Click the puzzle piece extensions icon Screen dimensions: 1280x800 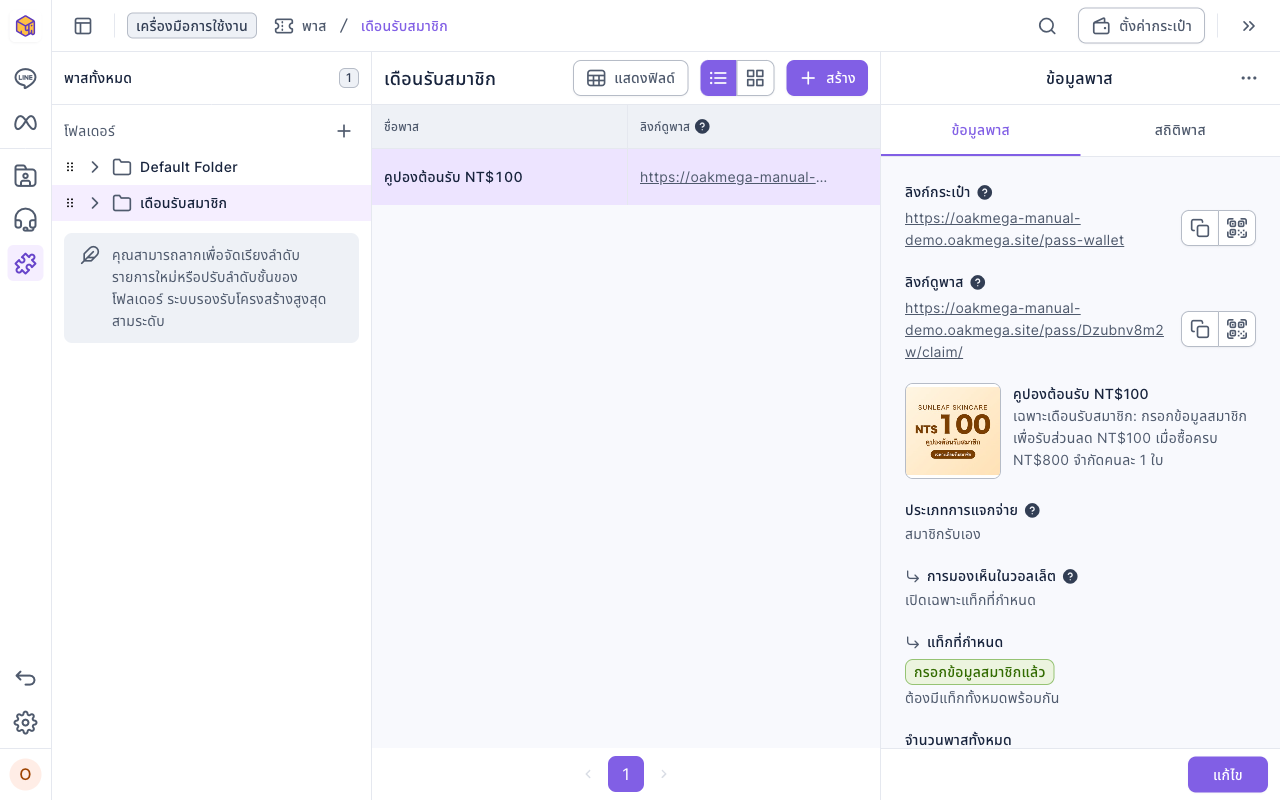click(x=25, y=263)
